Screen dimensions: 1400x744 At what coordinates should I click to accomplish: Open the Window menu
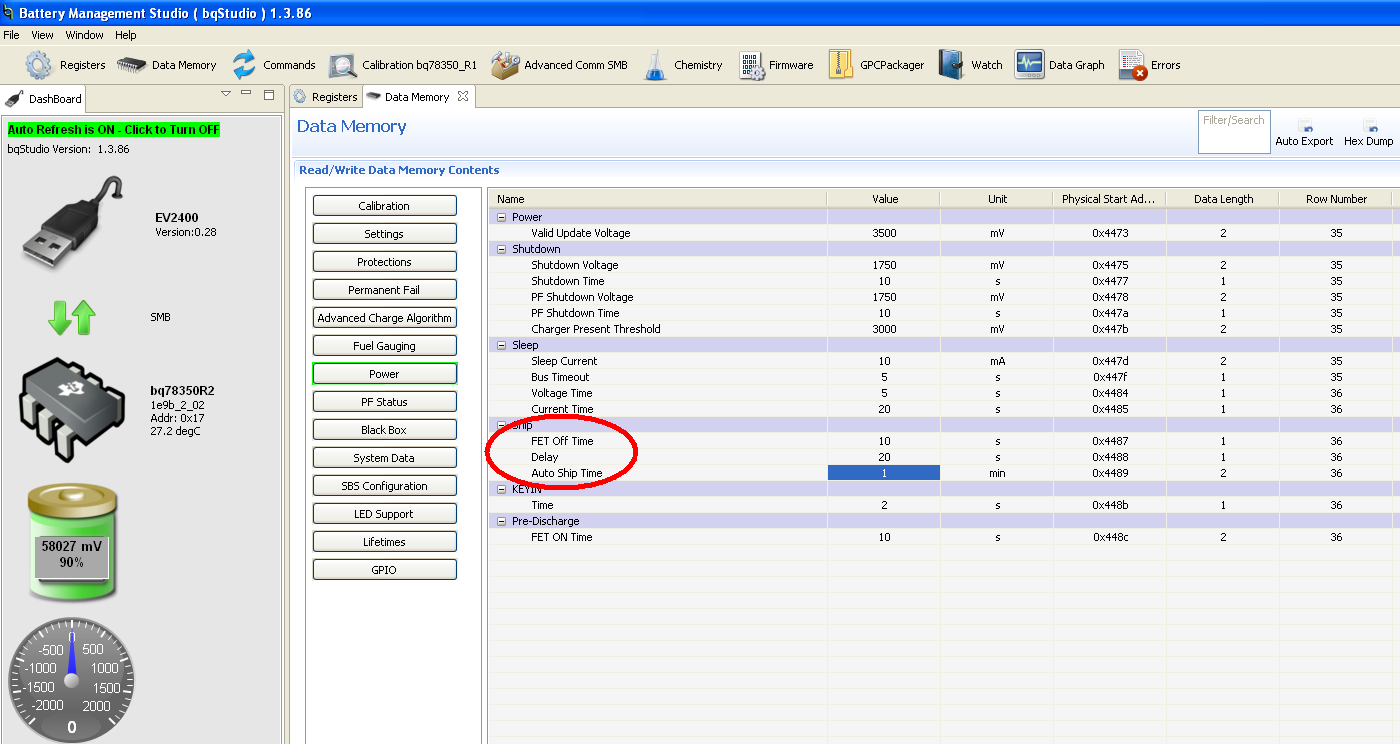85,35
